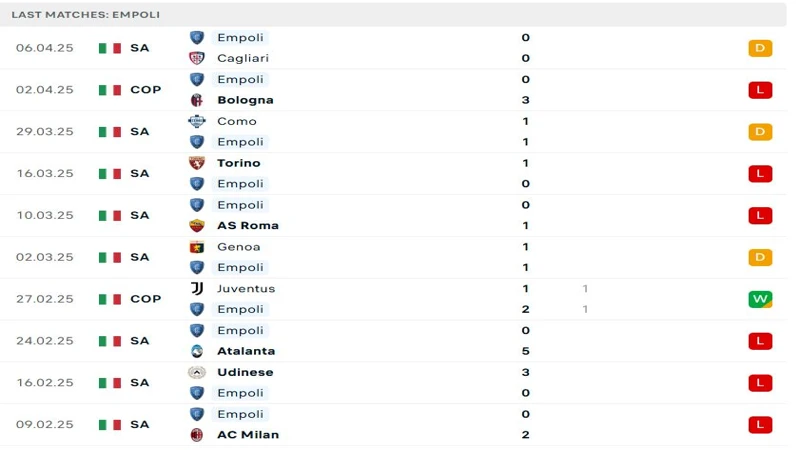
Task: Open the Como team crest
Action: point(196,121)
